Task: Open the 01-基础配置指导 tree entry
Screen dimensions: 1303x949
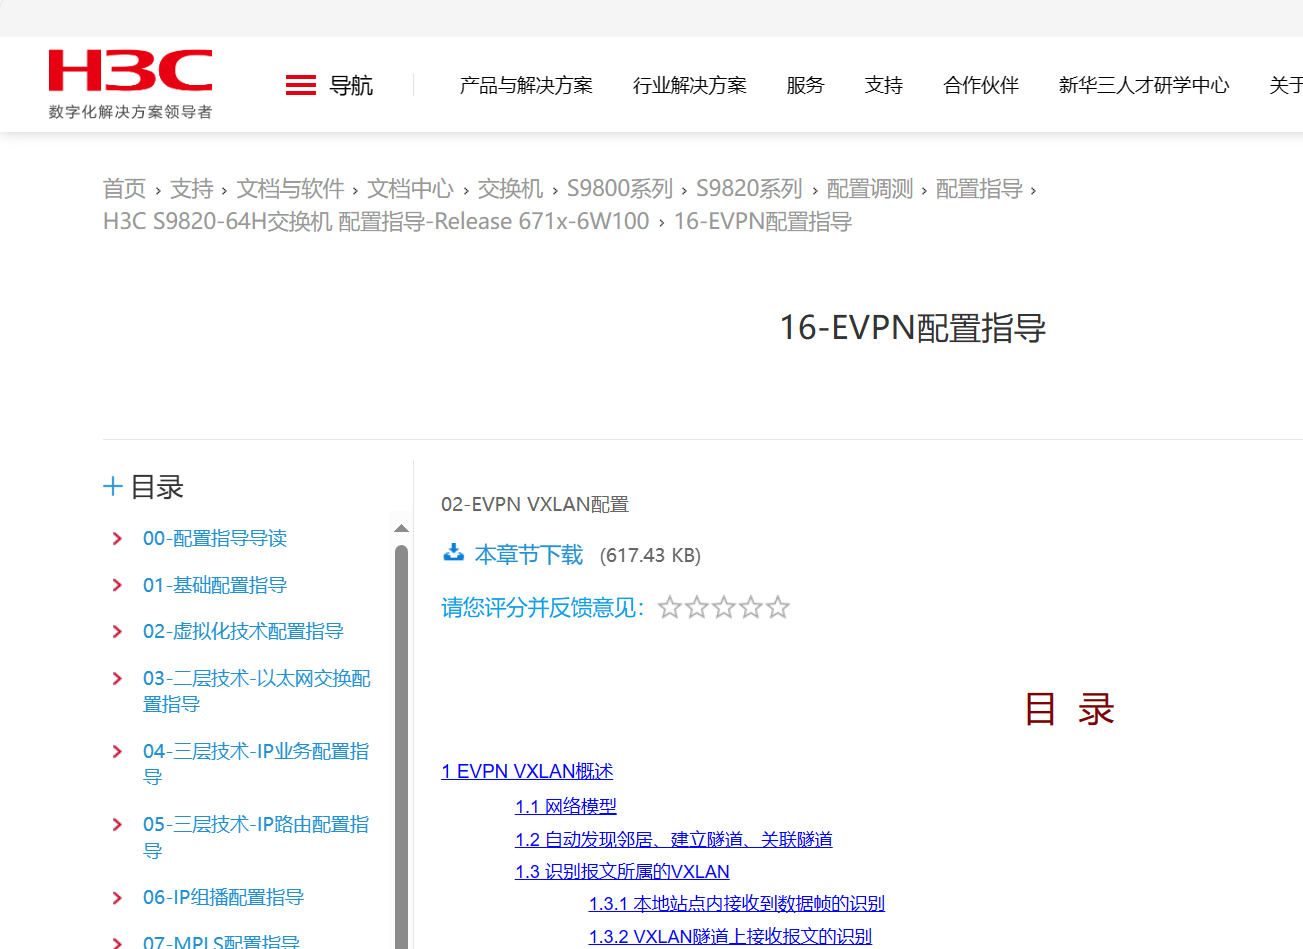Action: [215, 585]
